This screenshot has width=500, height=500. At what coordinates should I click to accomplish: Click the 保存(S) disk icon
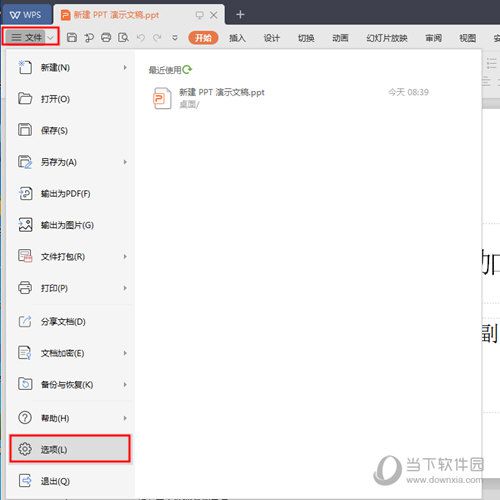pyautogui.click(x=25, y=130)
